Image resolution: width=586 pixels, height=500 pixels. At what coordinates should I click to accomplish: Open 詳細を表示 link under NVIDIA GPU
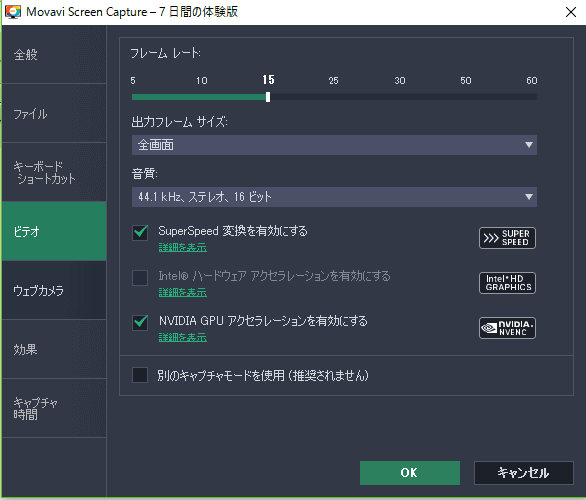point(183,337)
